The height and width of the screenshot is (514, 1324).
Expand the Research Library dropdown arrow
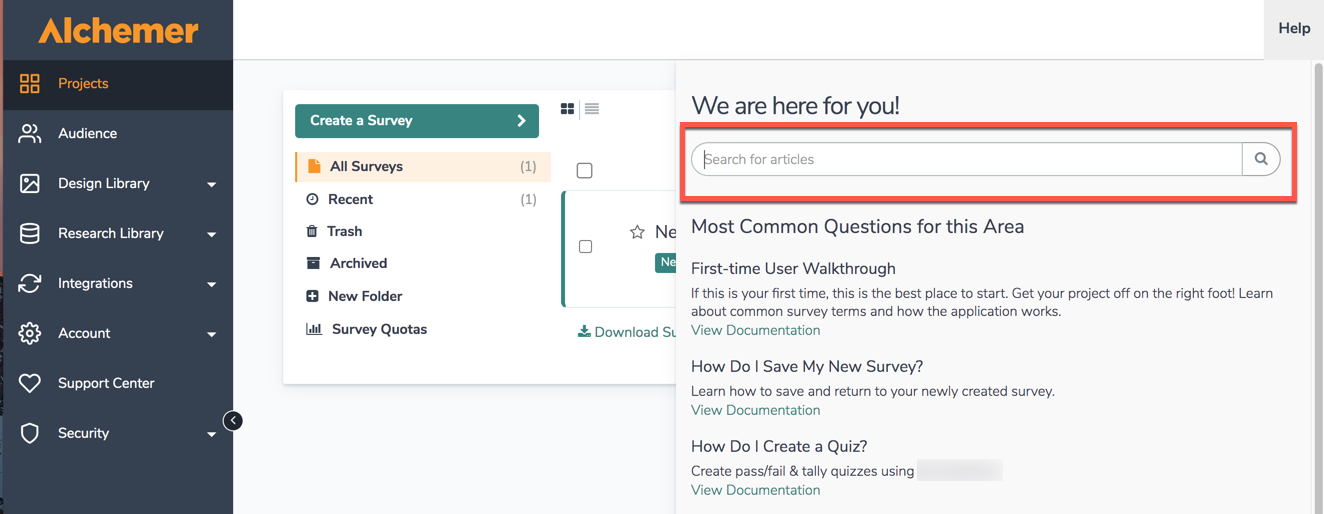tap(211, 234)
